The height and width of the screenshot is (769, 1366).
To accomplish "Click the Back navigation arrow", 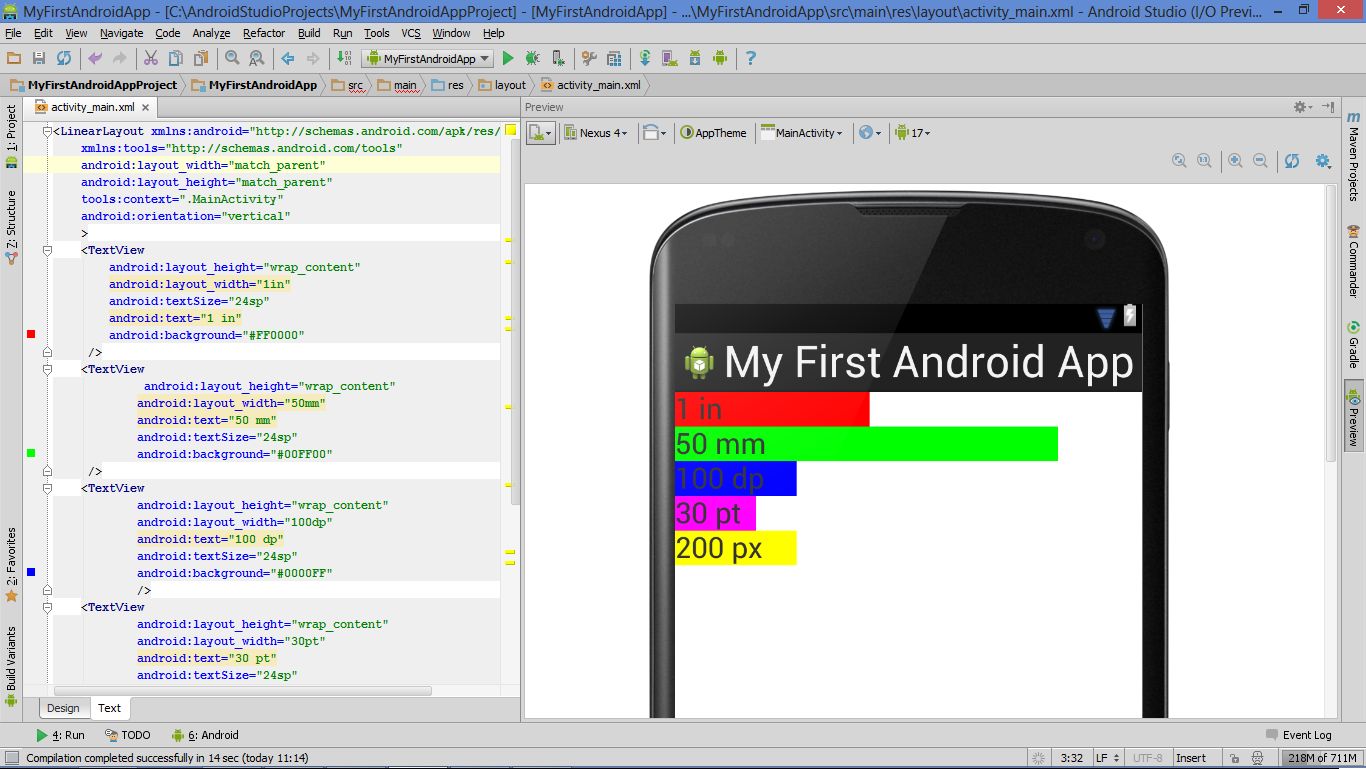I will coord(288,59).
